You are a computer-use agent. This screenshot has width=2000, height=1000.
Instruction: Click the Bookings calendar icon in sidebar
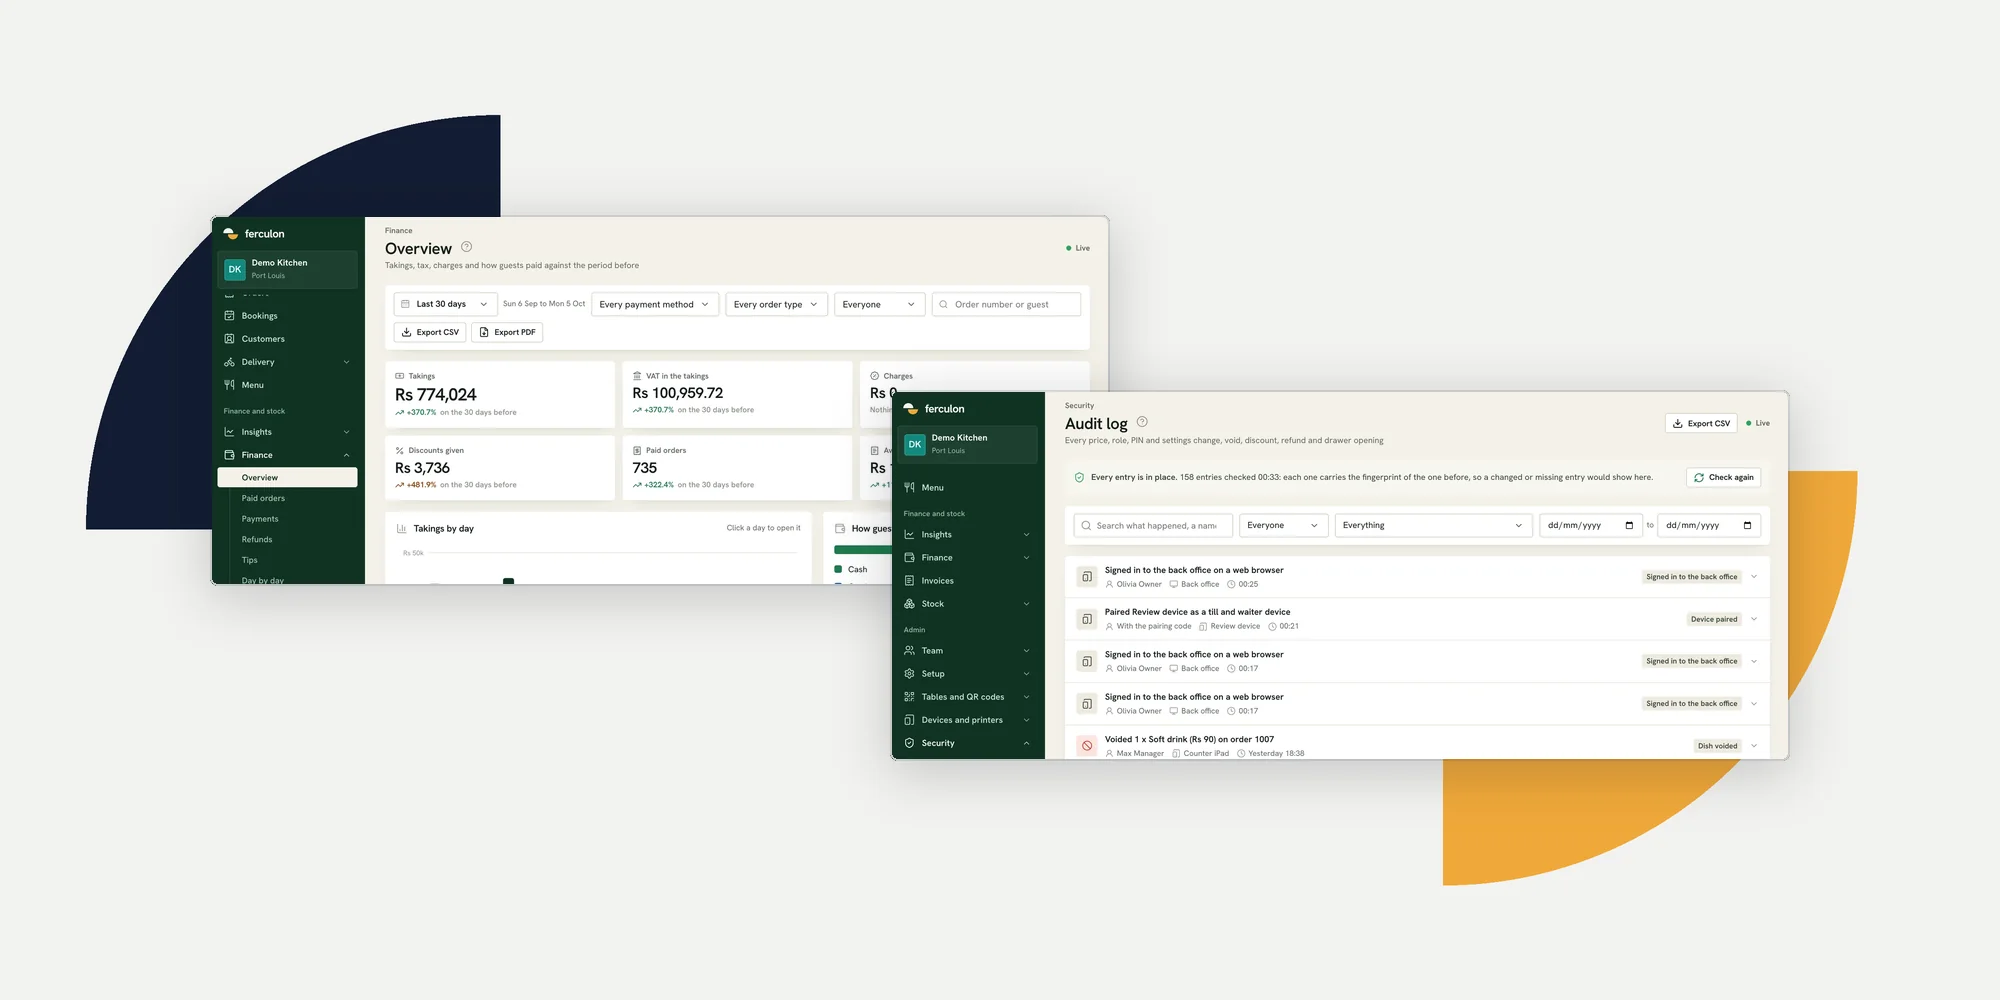point(229,315)
